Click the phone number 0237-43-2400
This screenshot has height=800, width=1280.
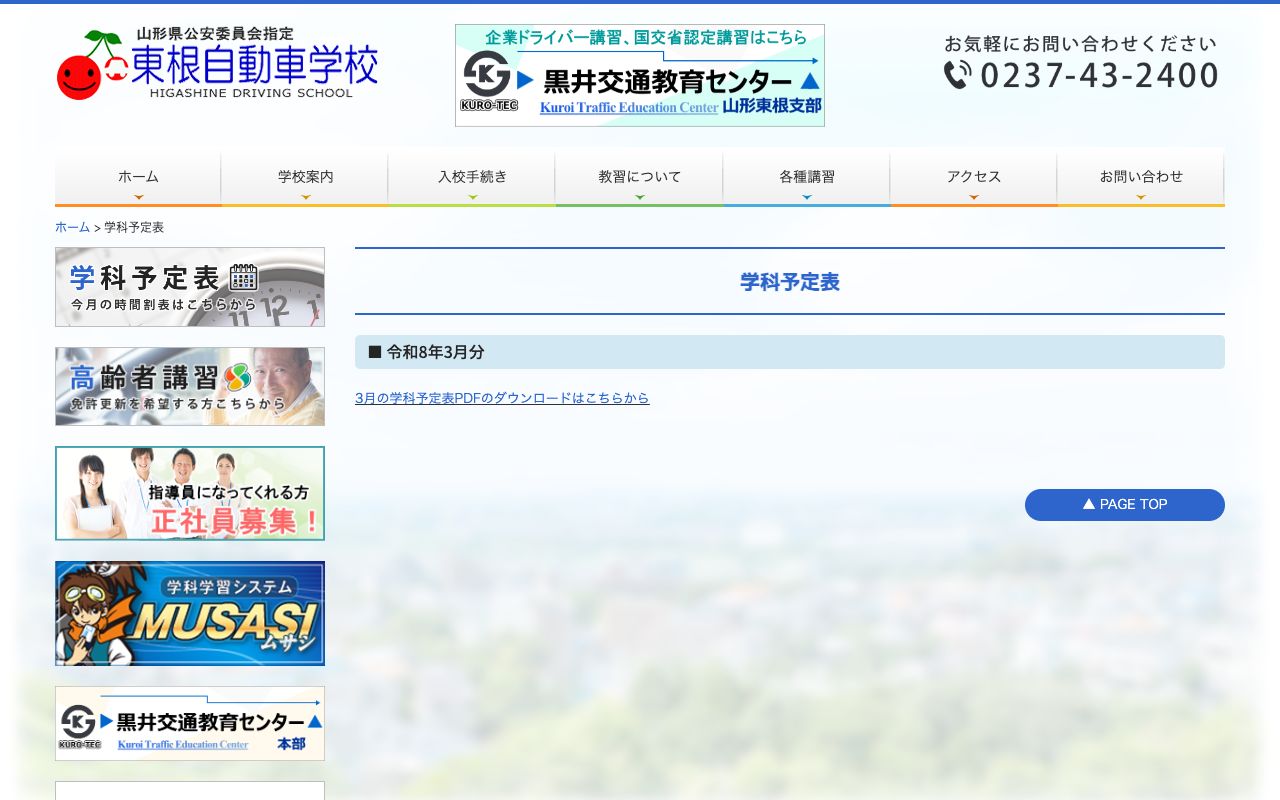point(1100,74)
